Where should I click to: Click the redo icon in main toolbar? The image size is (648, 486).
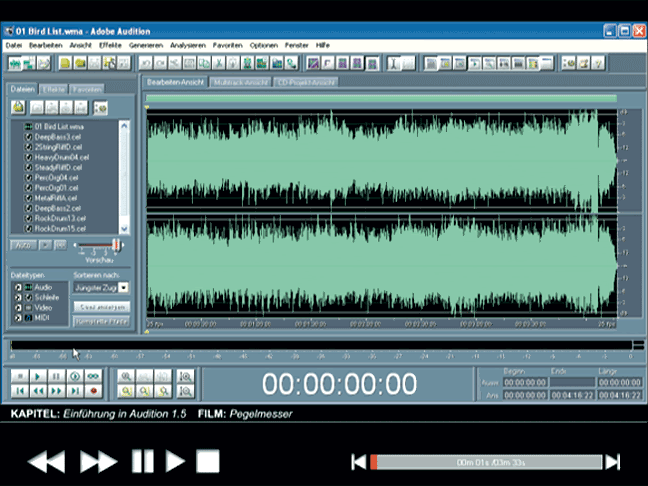160,63
